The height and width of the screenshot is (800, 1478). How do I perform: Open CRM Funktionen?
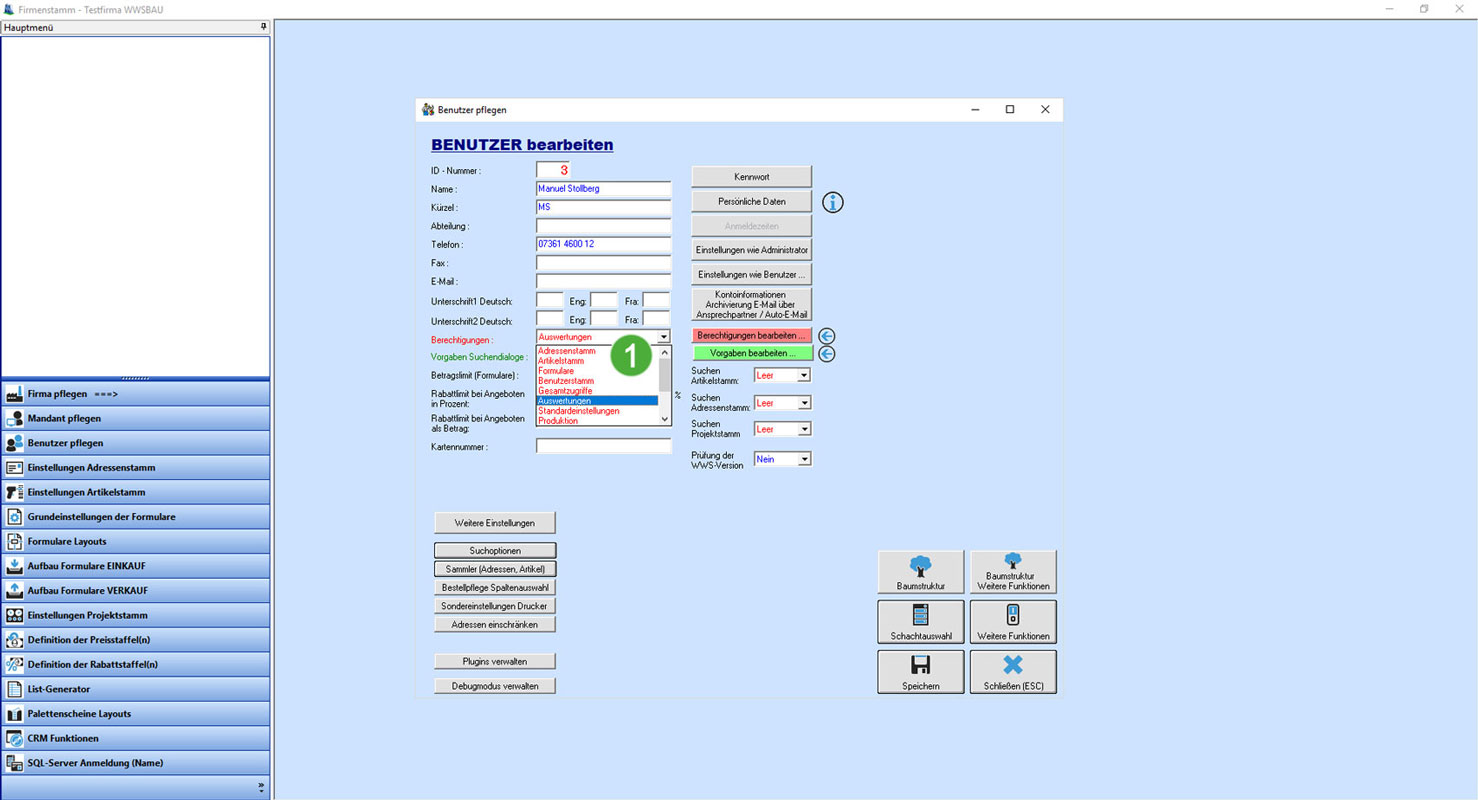[x=135, y=738]
